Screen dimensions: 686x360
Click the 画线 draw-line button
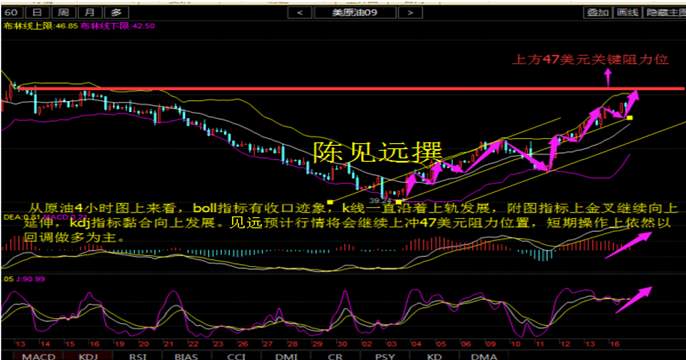pos(628,13)
